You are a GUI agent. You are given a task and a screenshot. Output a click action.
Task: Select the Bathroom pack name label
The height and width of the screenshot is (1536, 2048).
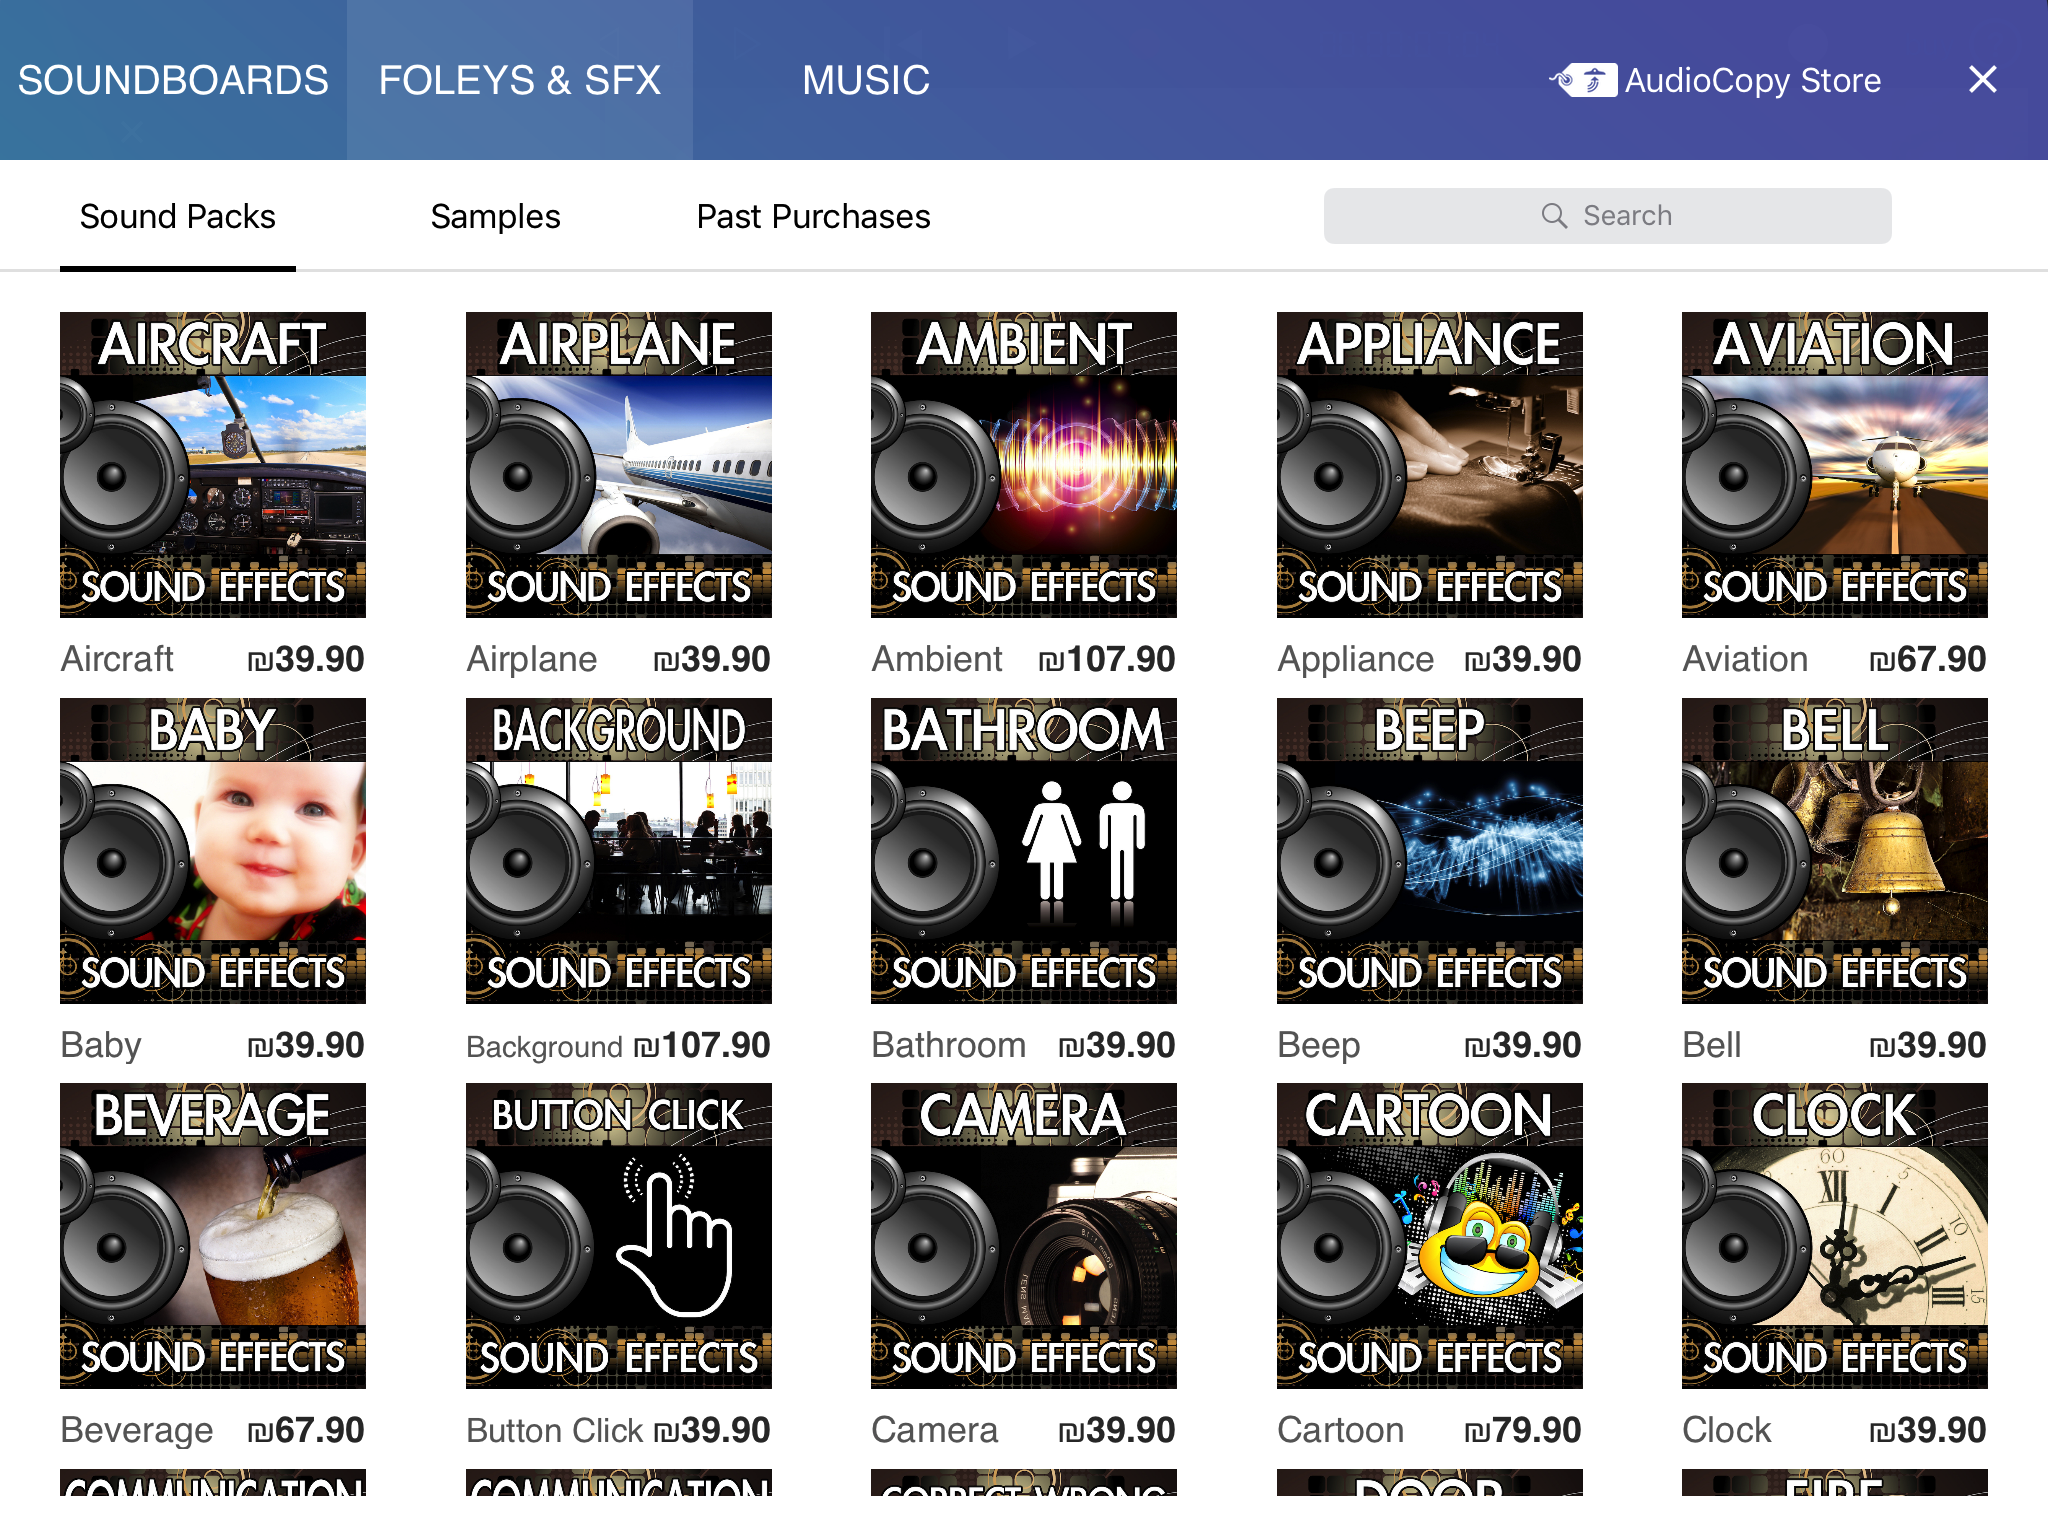pyautogui.click(x=949, y=1045)
